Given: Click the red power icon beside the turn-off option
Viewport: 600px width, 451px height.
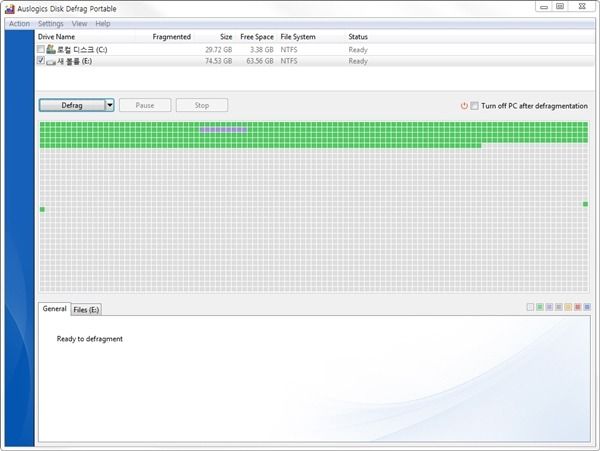Looking at the screenshot, I should tap(464, 106).
